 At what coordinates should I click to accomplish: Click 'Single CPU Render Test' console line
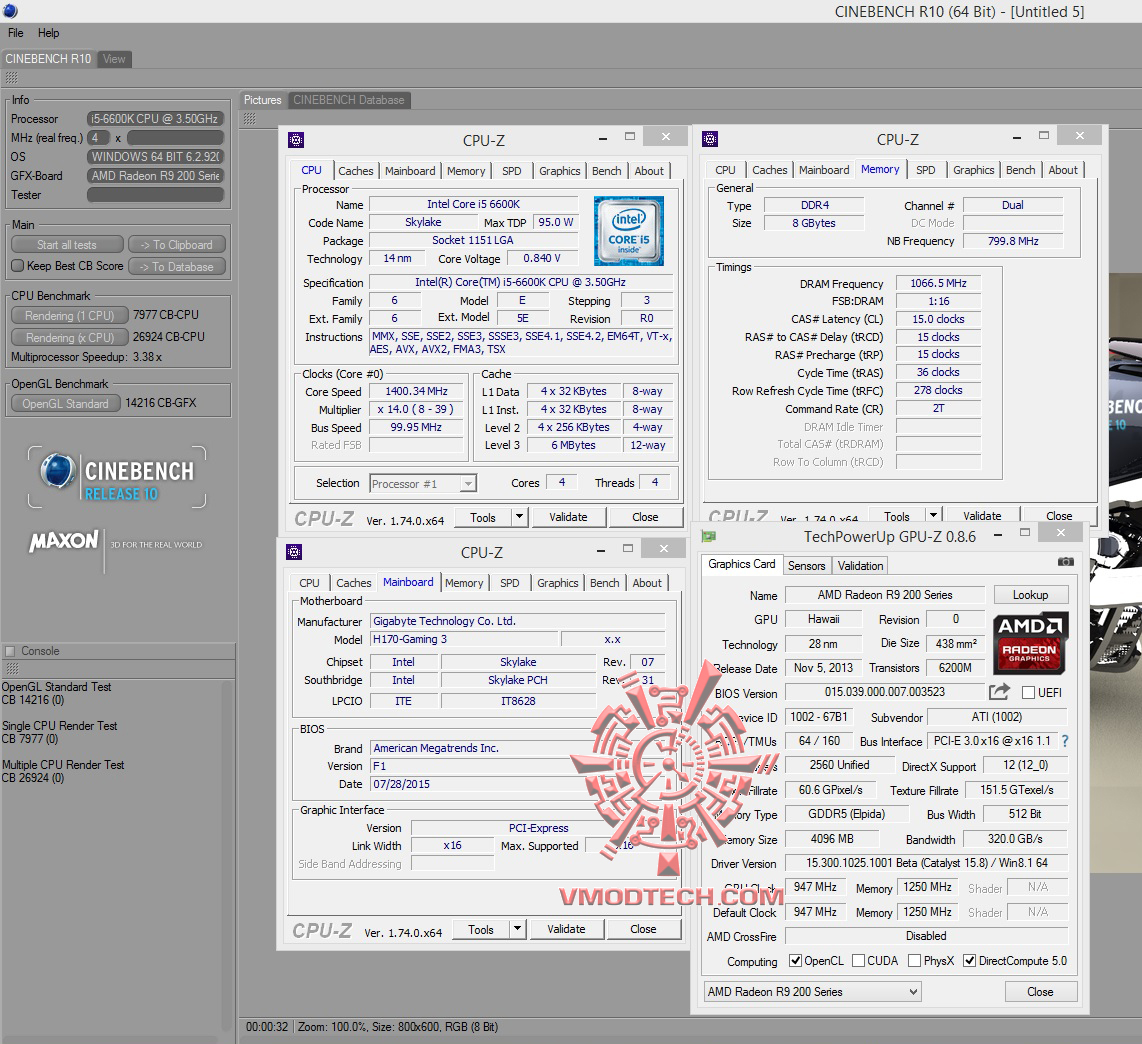60,726
